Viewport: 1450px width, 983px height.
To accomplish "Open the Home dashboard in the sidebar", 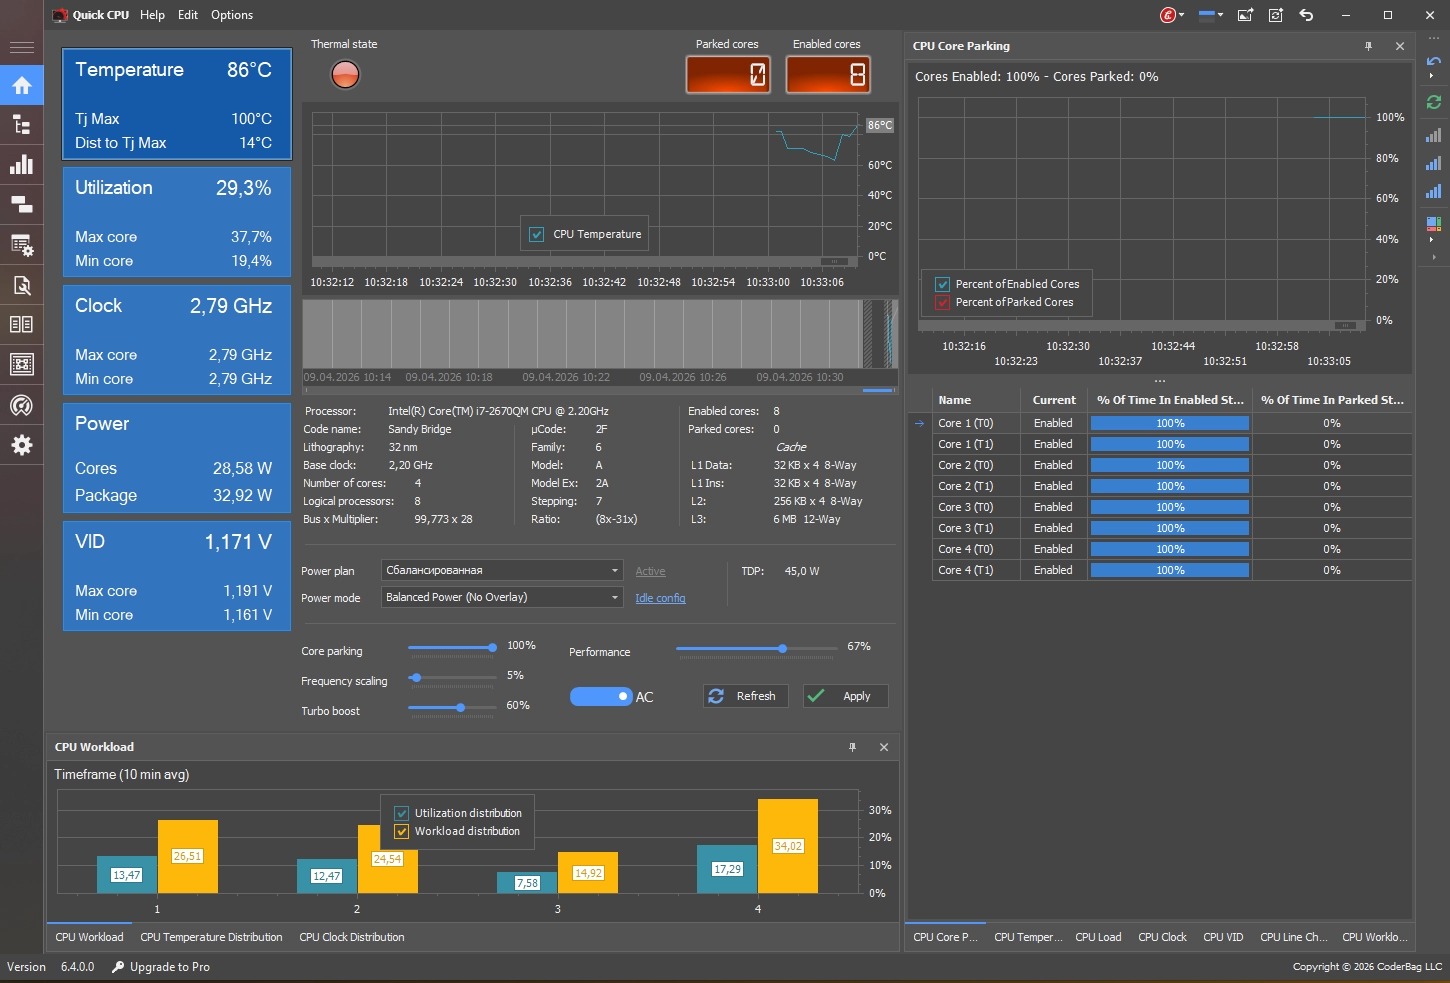I will coord(21,86).
